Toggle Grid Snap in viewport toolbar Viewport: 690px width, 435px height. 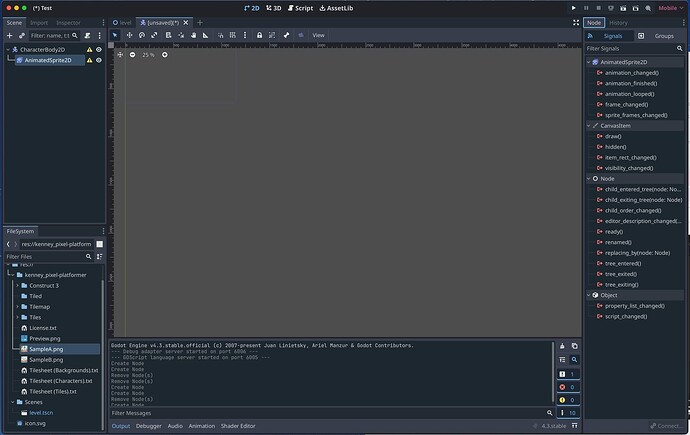tap(233, 35)
